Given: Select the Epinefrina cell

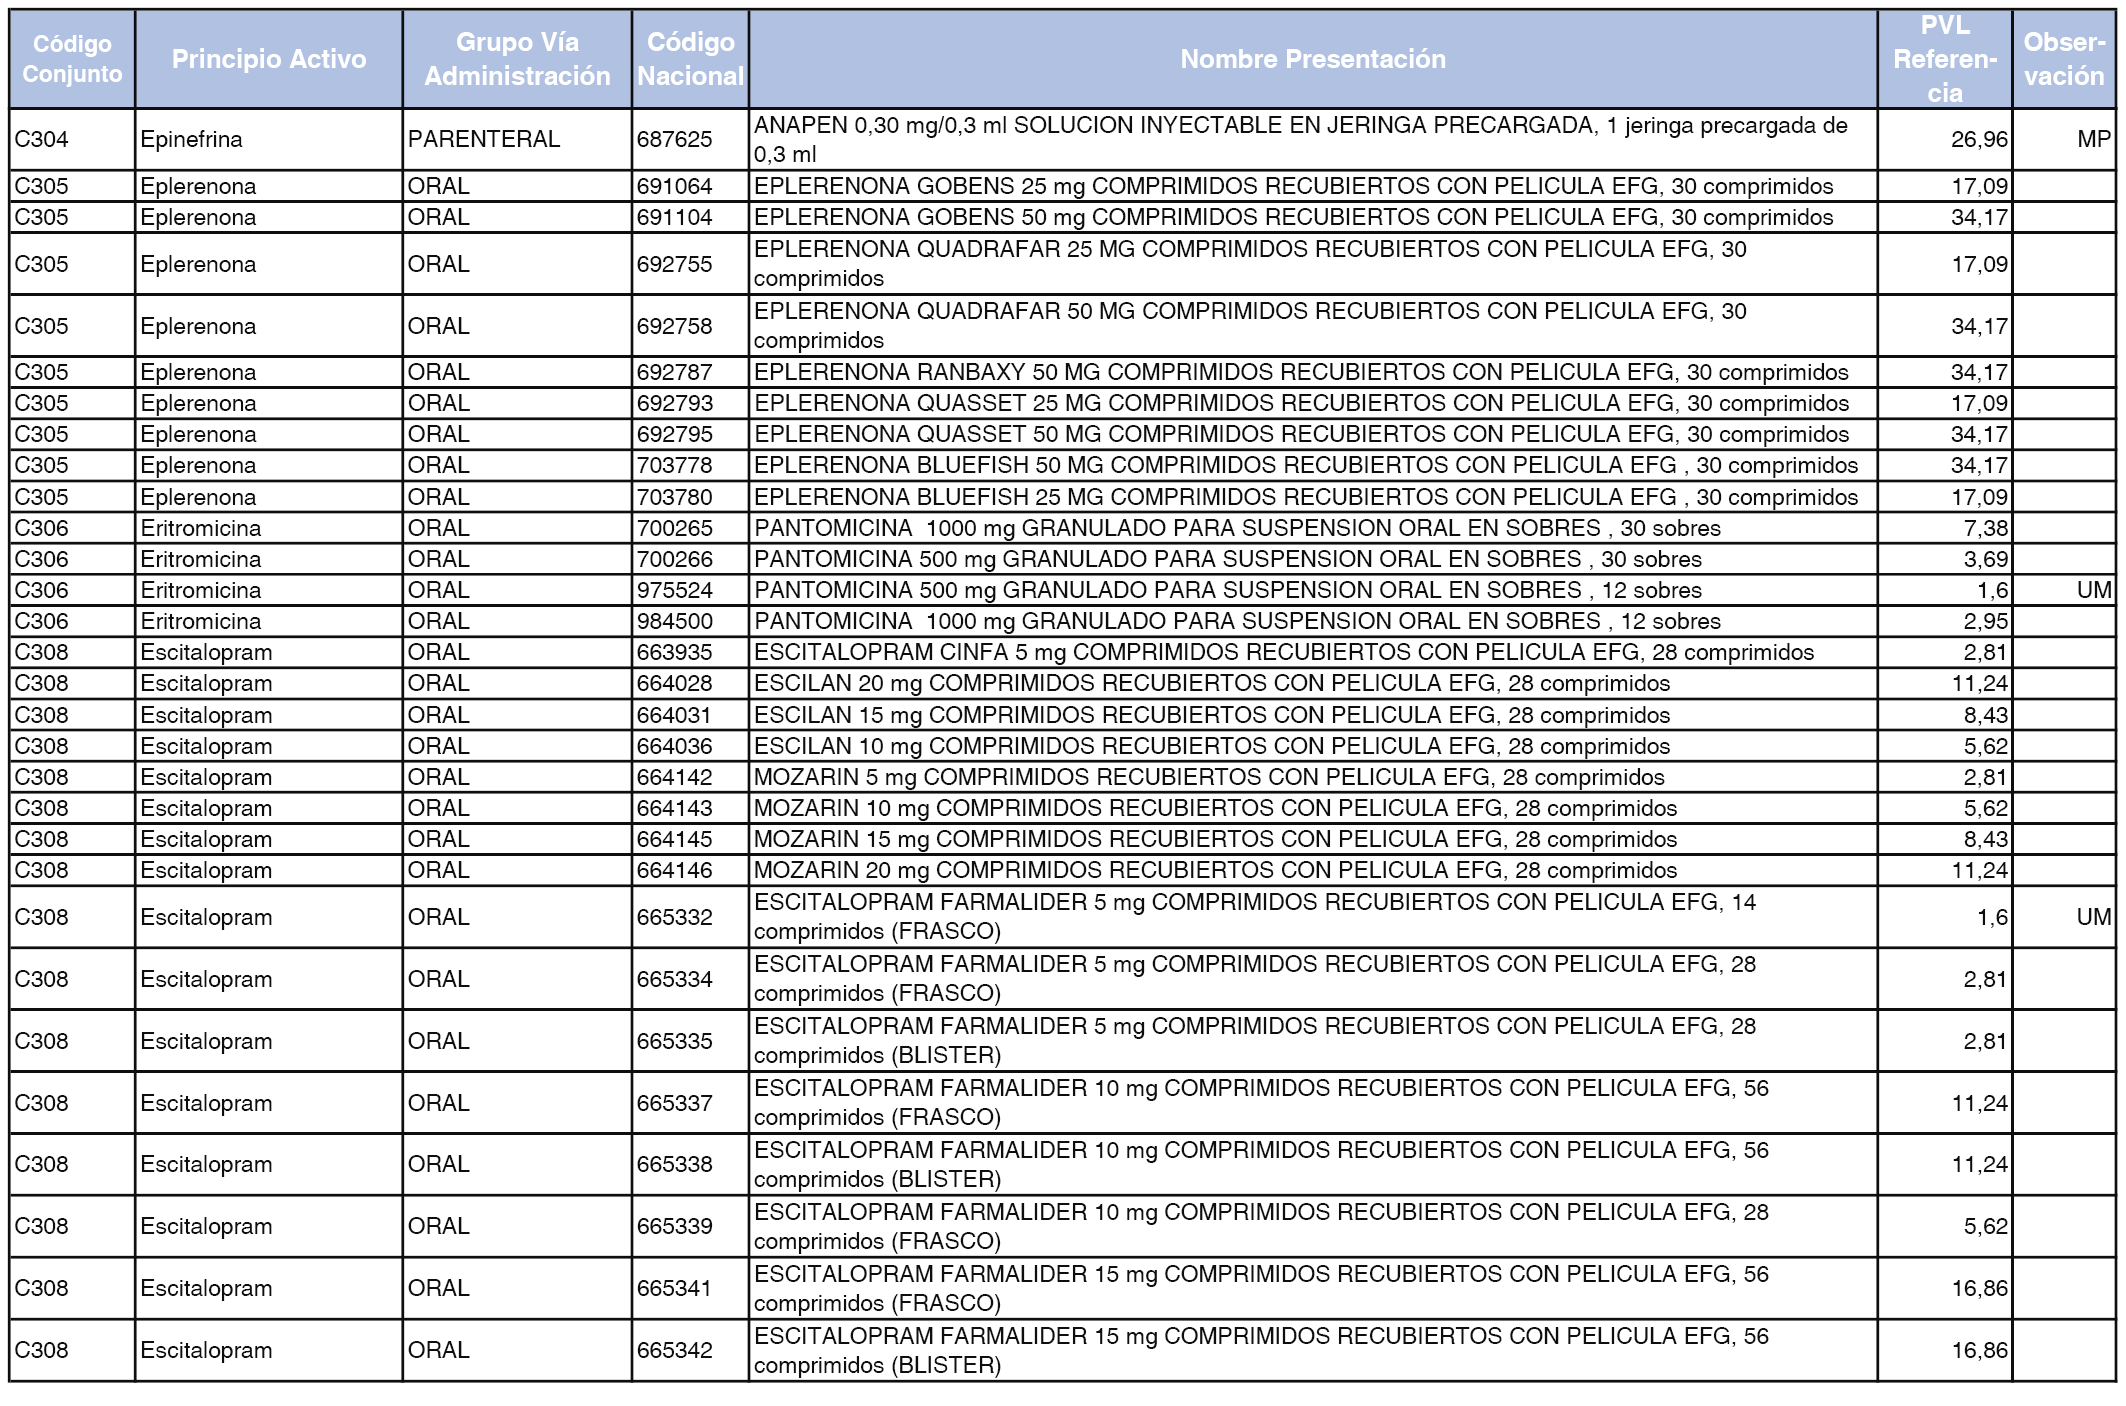Looking at the screenshot, I should (269, 139).
